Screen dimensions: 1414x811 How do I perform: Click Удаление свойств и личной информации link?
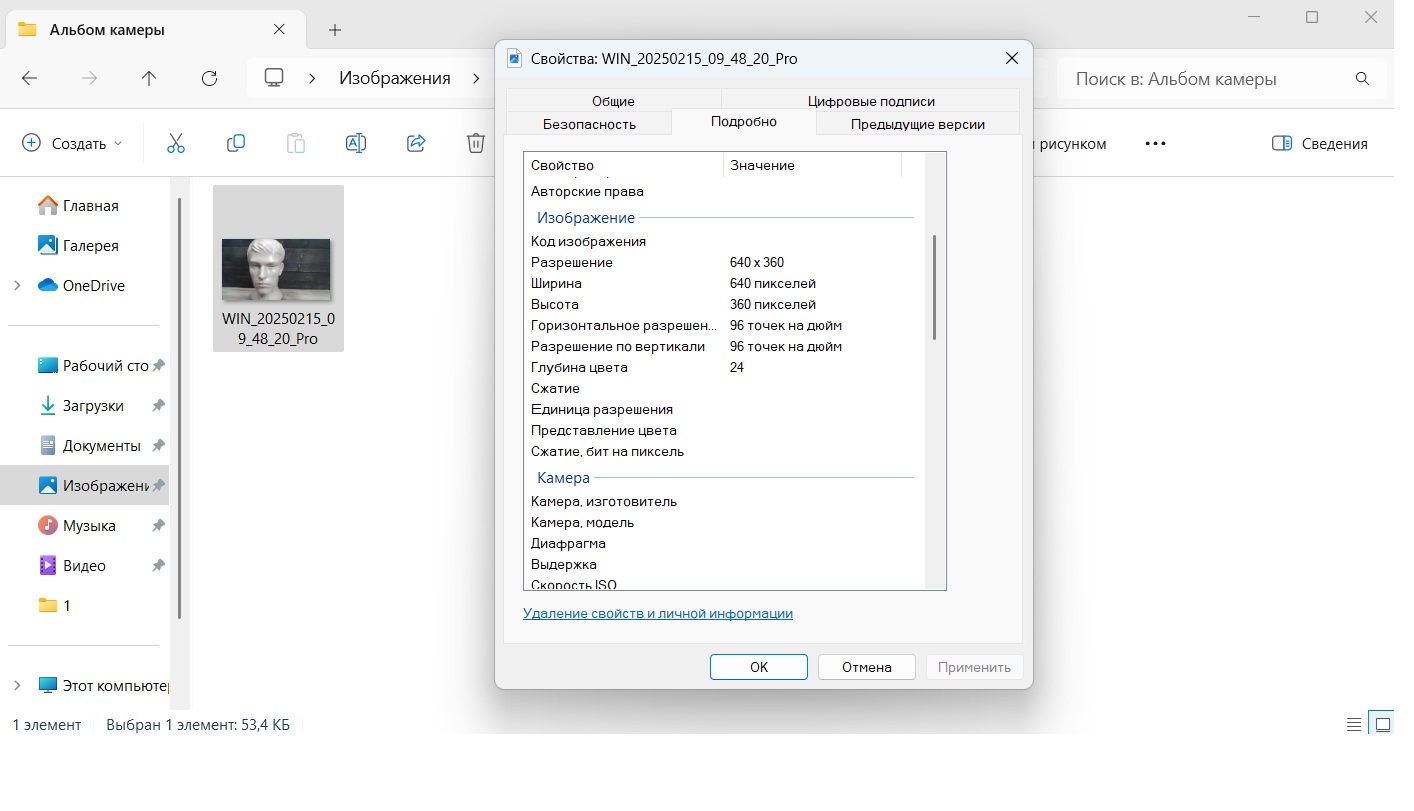(x=658, y=613)
